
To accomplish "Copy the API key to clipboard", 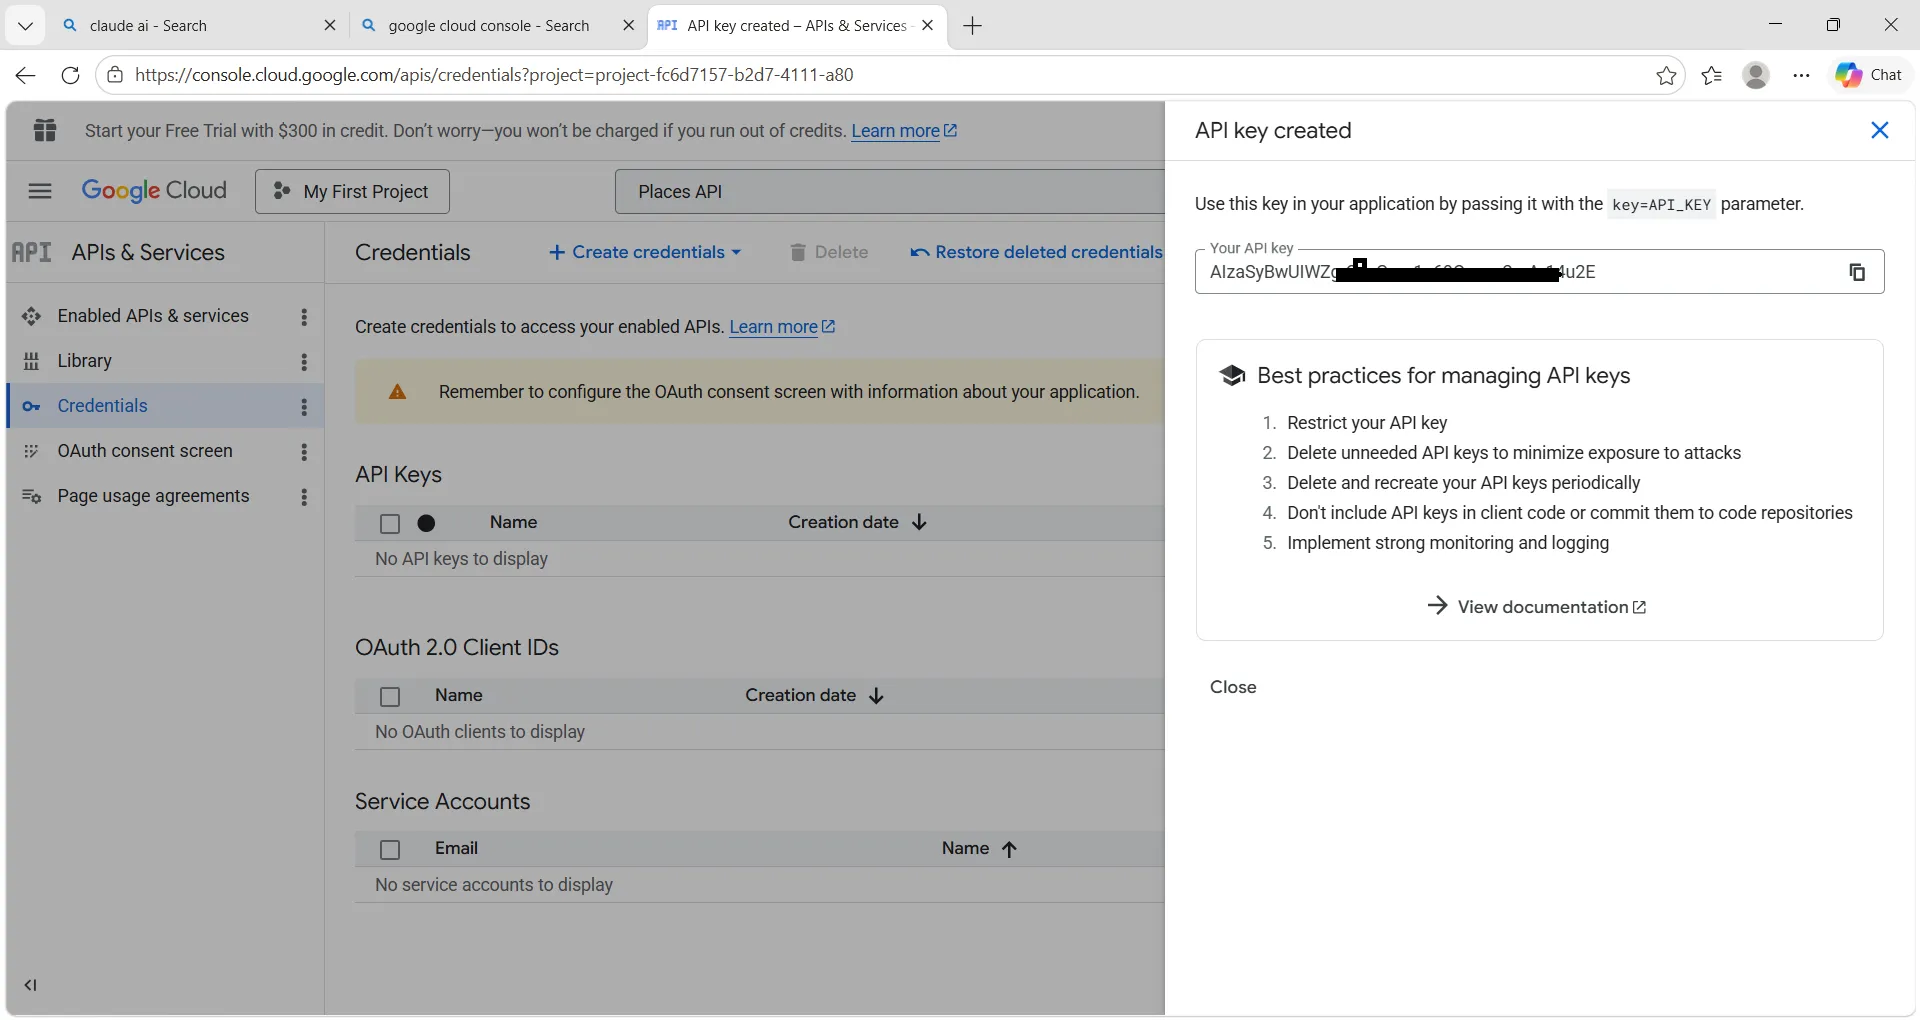I will point(1856,272).
